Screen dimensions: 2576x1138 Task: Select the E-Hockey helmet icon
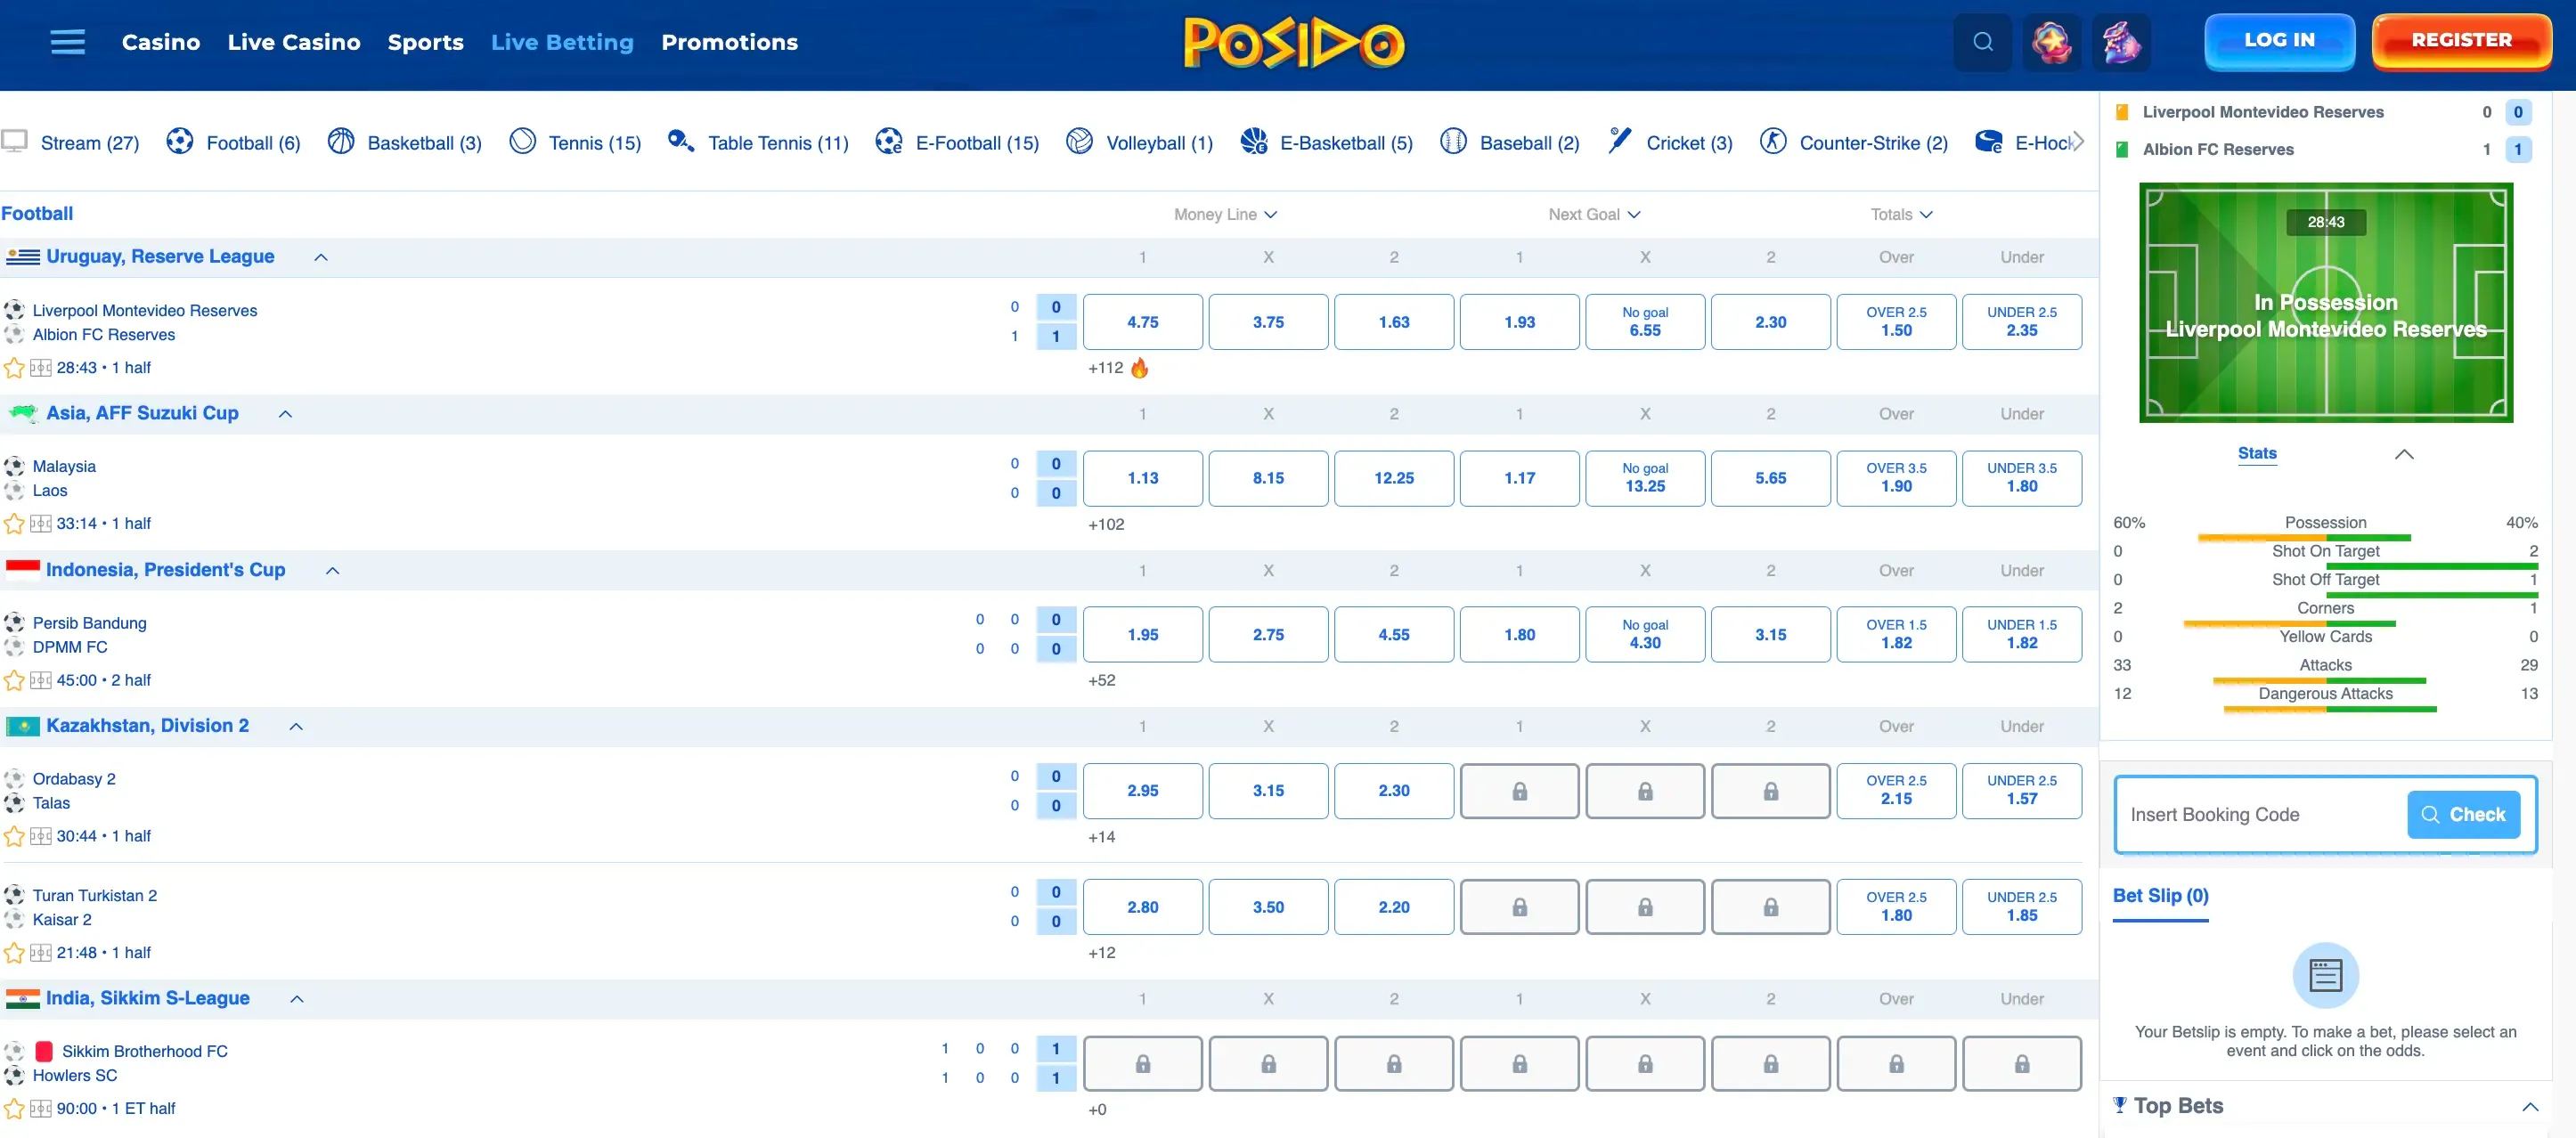(1988, 142)
